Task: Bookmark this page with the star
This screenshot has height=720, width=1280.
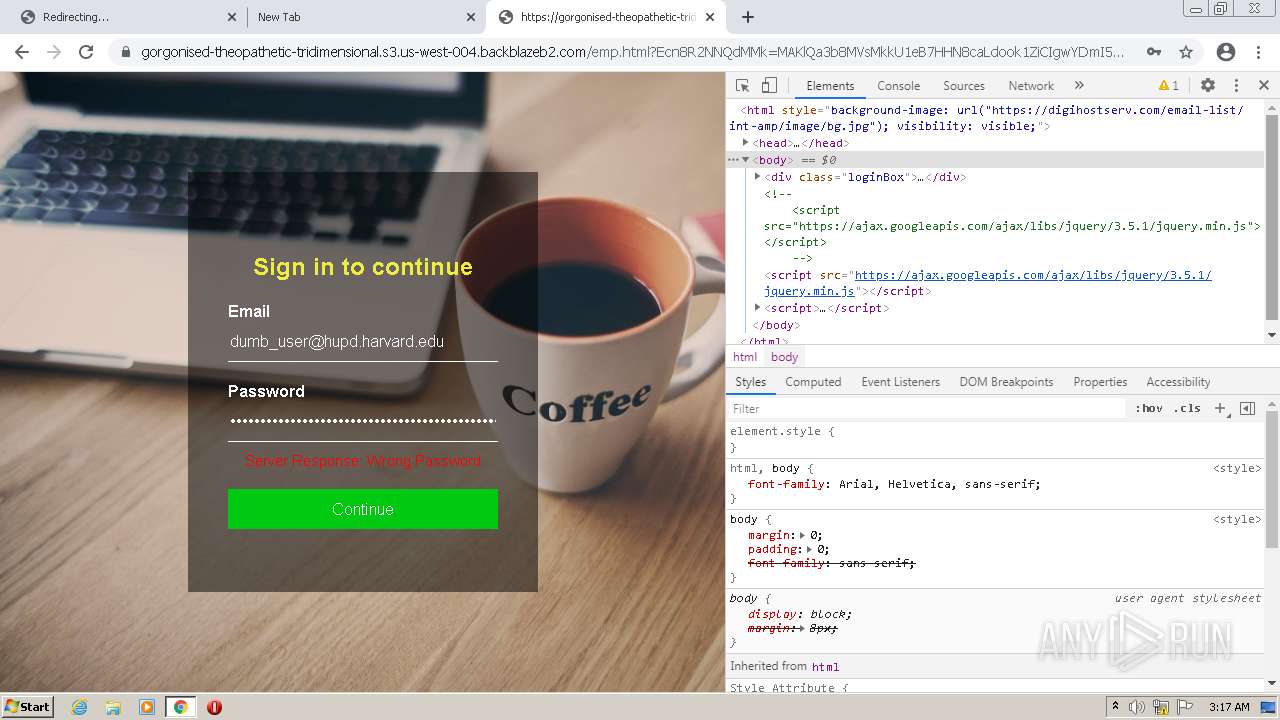Action: click(1186, 52)
